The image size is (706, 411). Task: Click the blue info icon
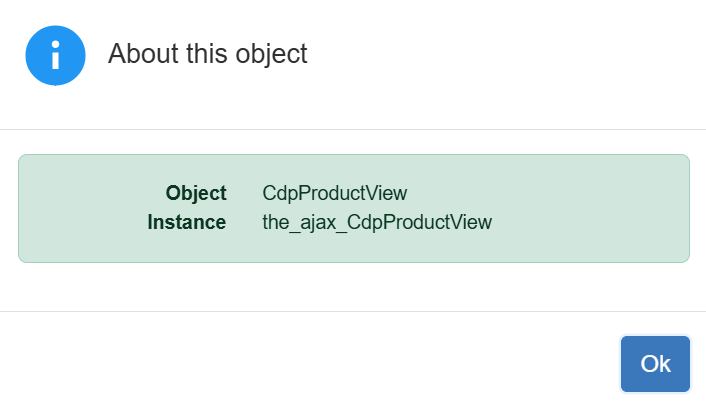(55, 56)
